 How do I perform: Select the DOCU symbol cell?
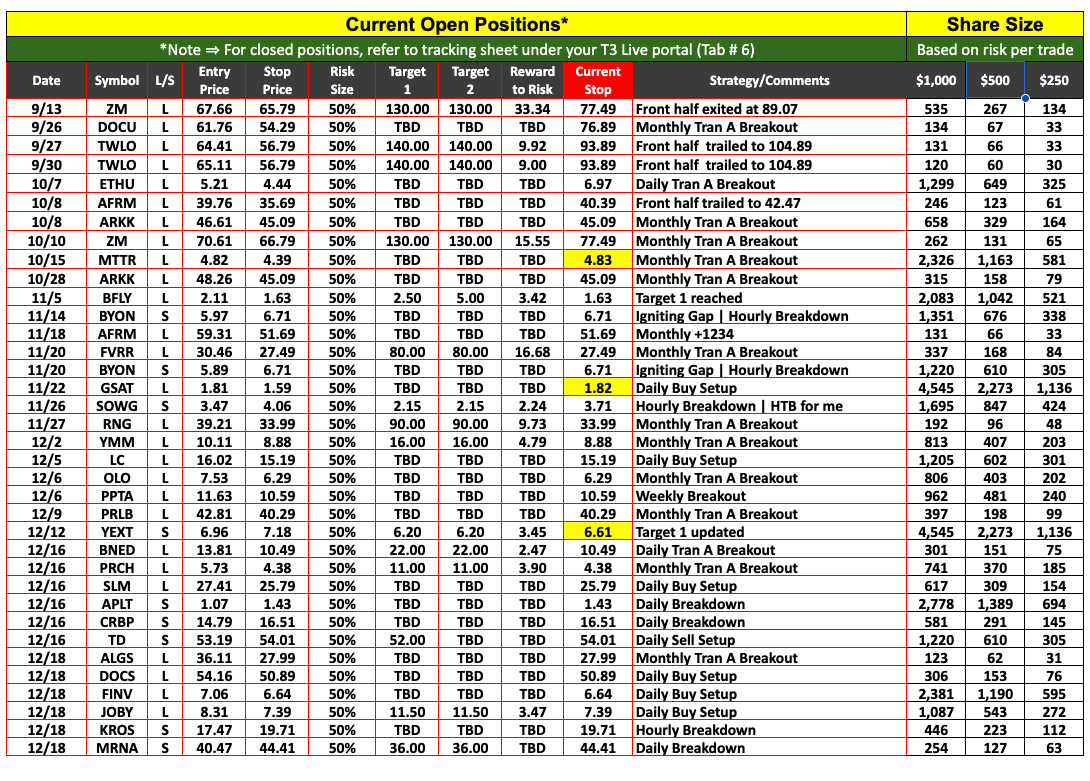[x=117, y=127]
